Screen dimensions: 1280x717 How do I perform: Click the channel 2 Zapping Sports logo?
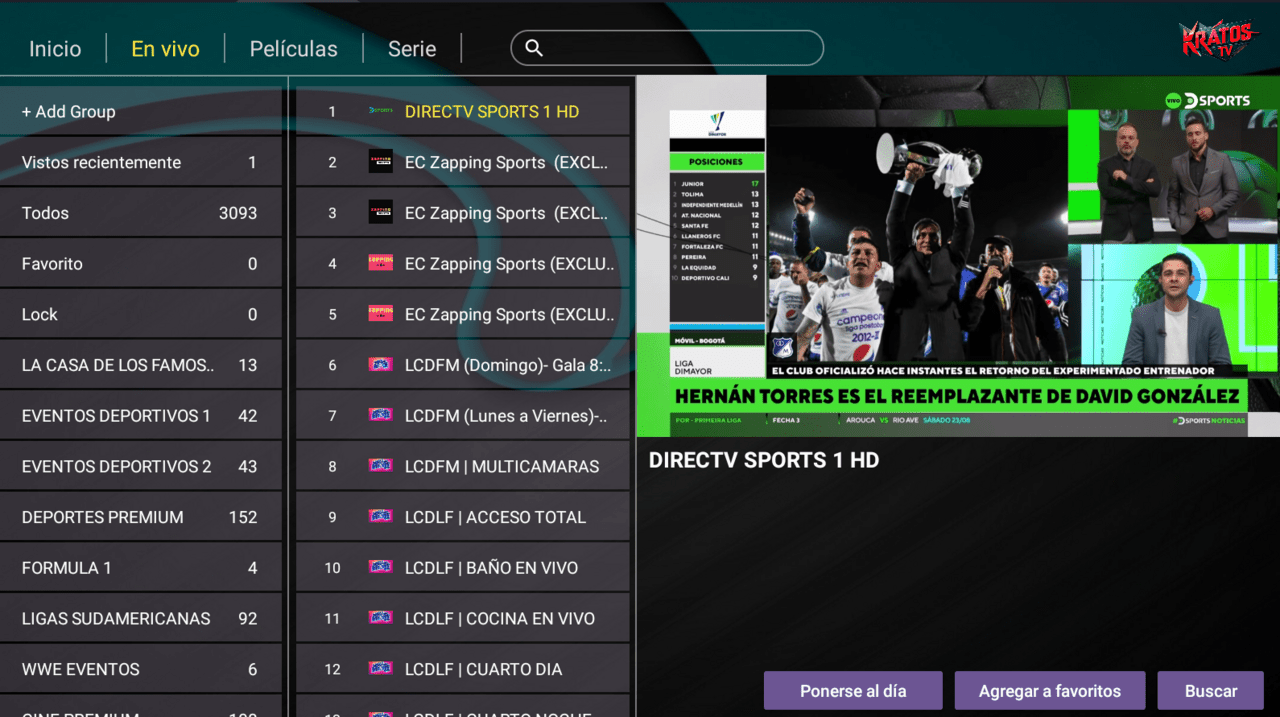click(380, 162)
